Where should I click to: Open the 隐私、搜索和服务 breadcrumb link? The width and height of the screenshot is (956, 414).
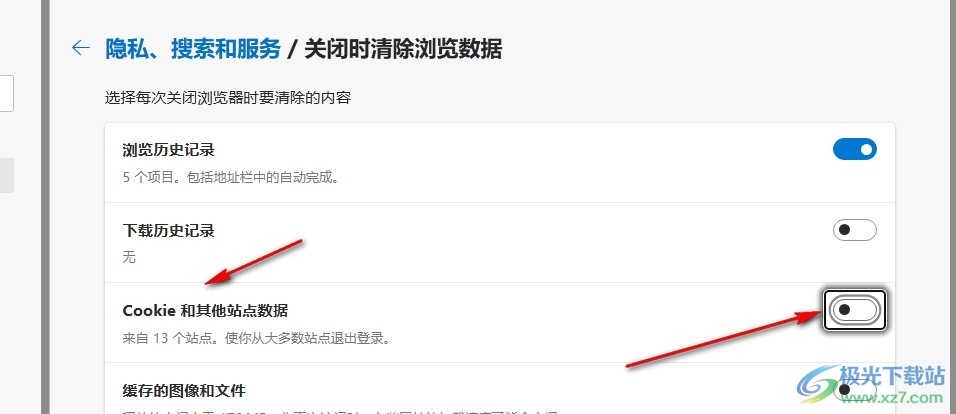click(193, 49)
